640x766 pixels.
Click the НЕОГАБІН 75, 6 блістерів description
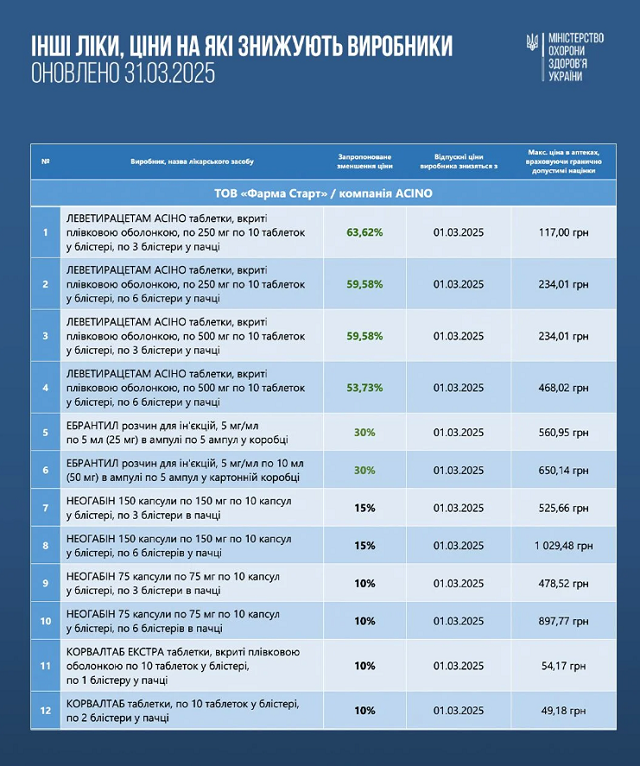click(173, 621)
